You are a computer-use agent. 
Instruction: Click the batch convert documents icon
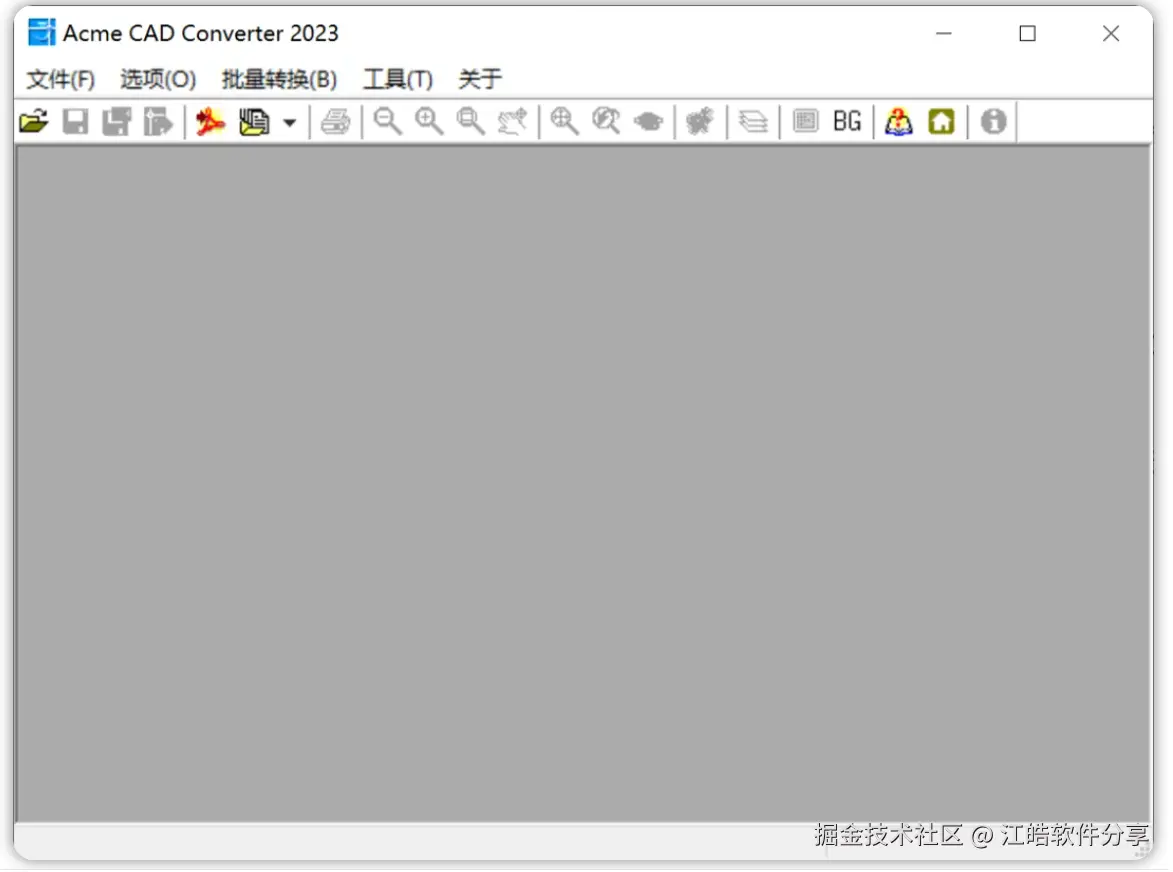pos(254,121)
